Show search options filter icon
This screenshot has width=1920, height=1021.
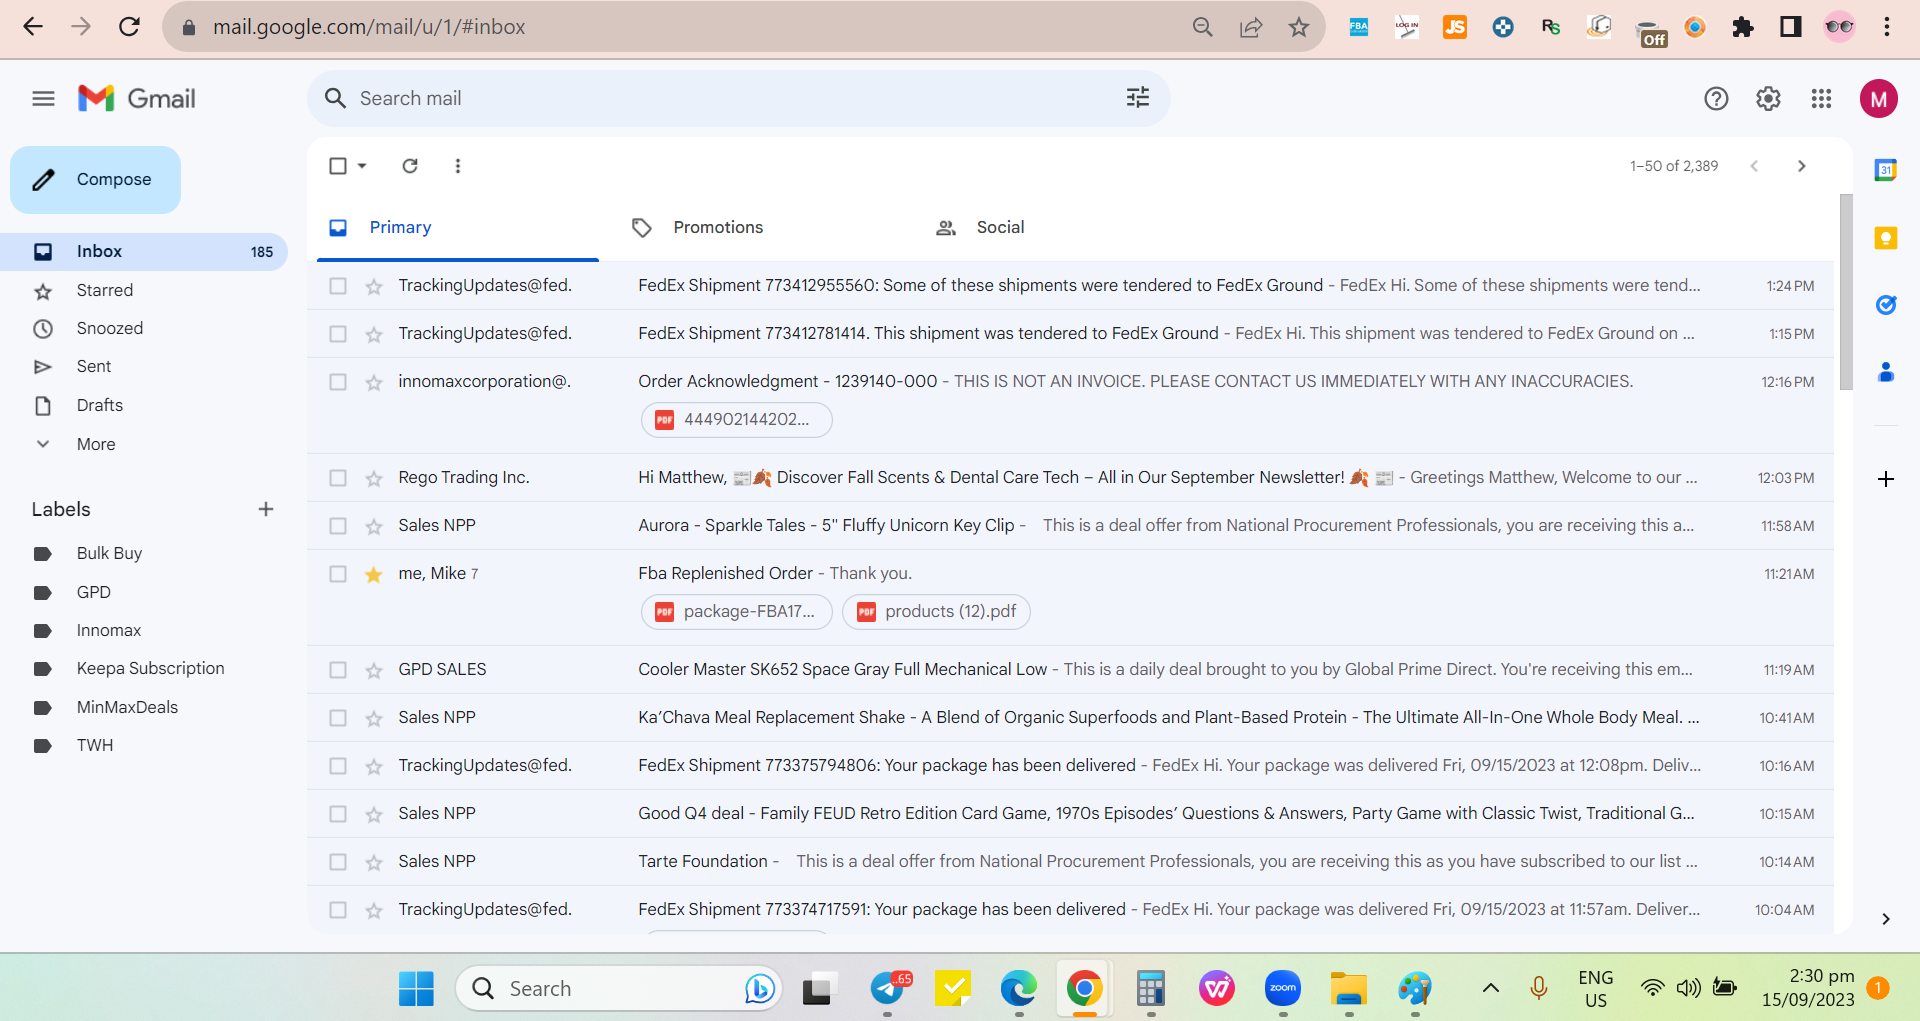[1138, 98]
